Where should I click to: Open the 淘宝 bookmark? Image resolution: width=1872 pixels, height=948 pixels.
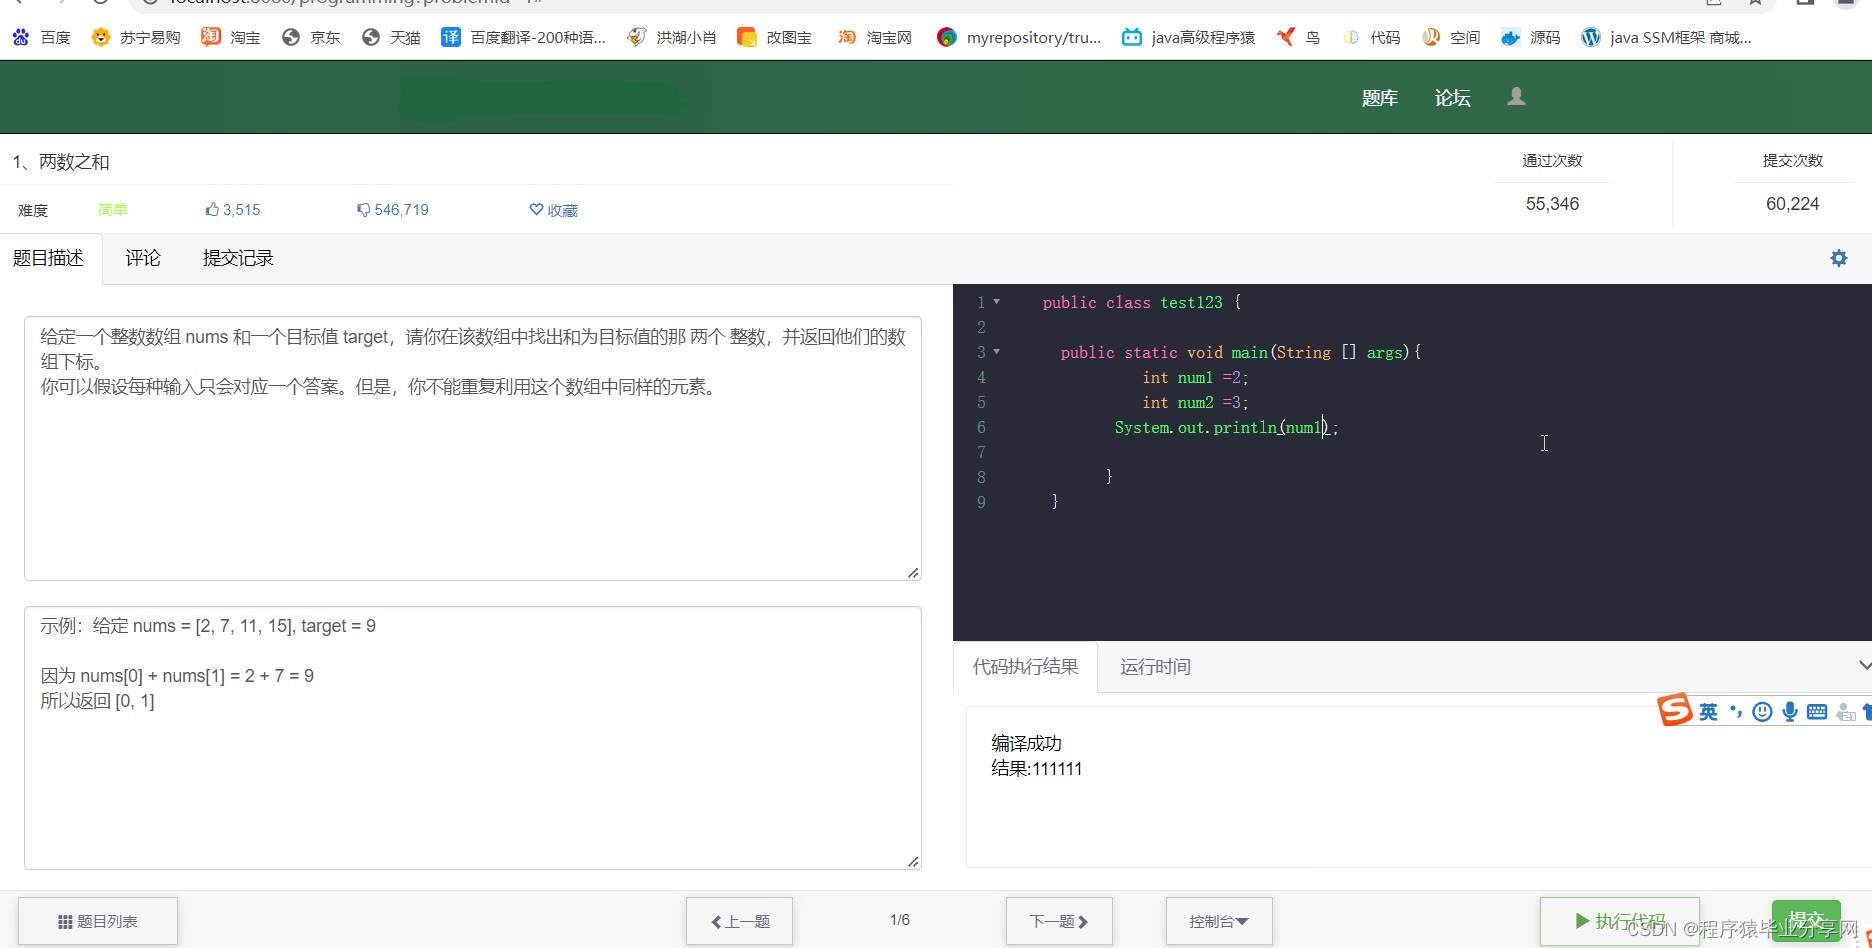pos(230,37)
